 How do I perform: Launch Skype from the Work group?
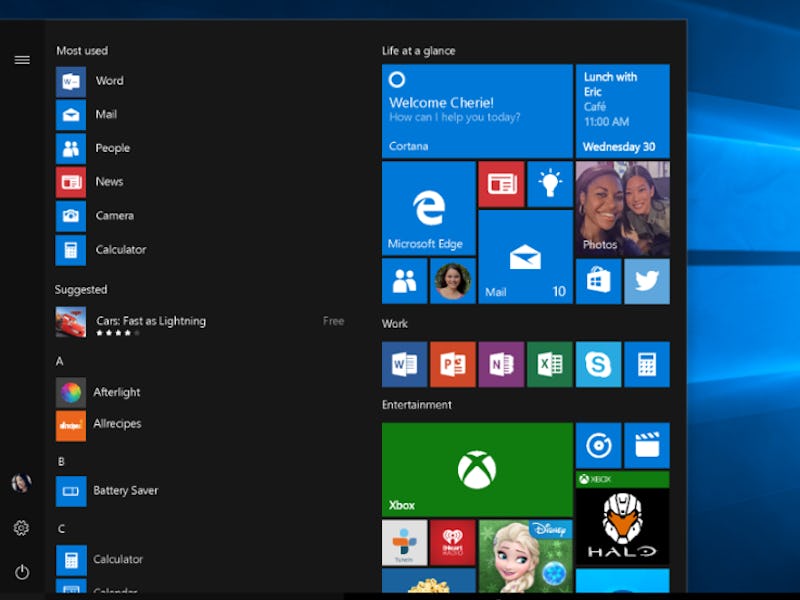click(x=598, y=364)
